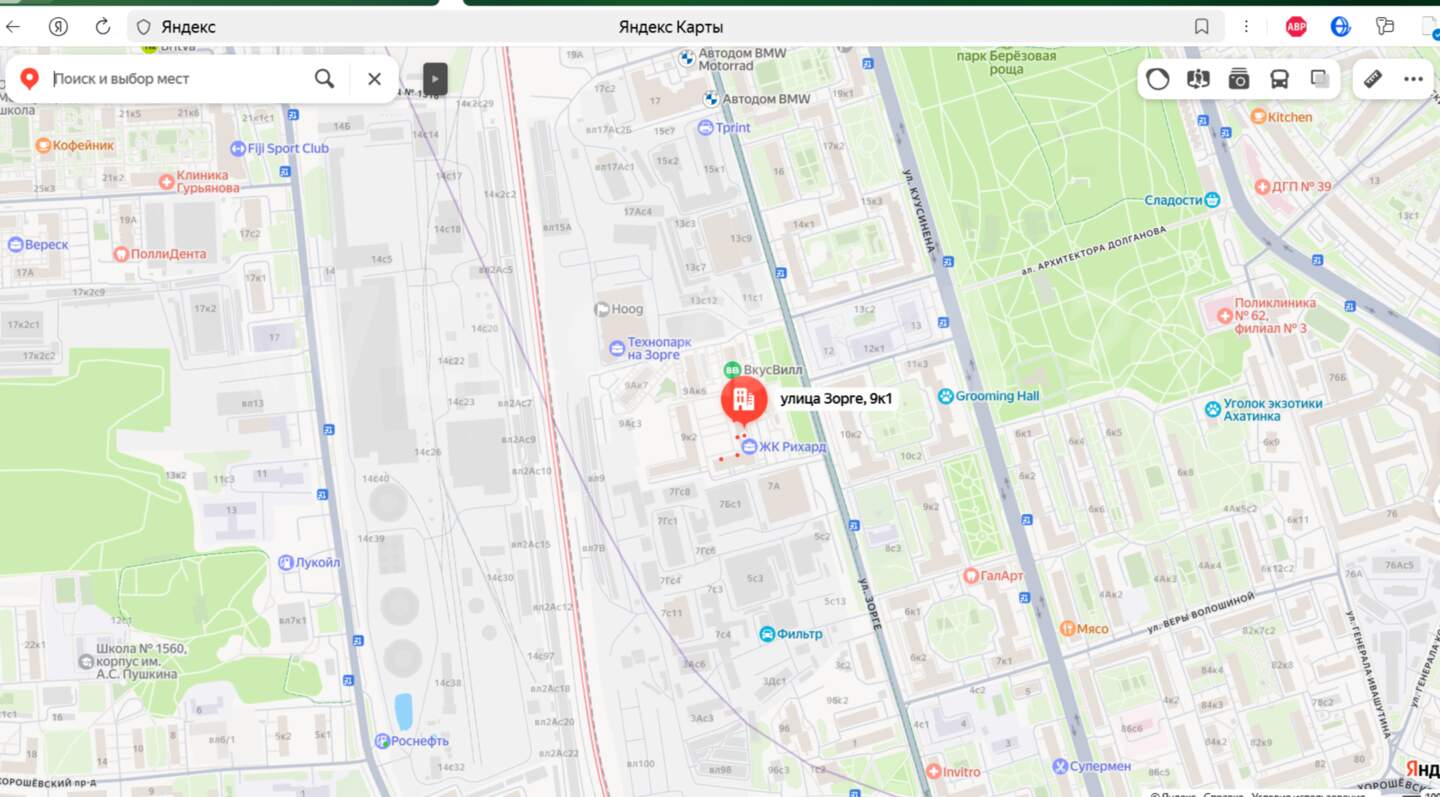Open ВкусВилл store marker
This screenshot has width=1440, height=797.
point(732,369)
